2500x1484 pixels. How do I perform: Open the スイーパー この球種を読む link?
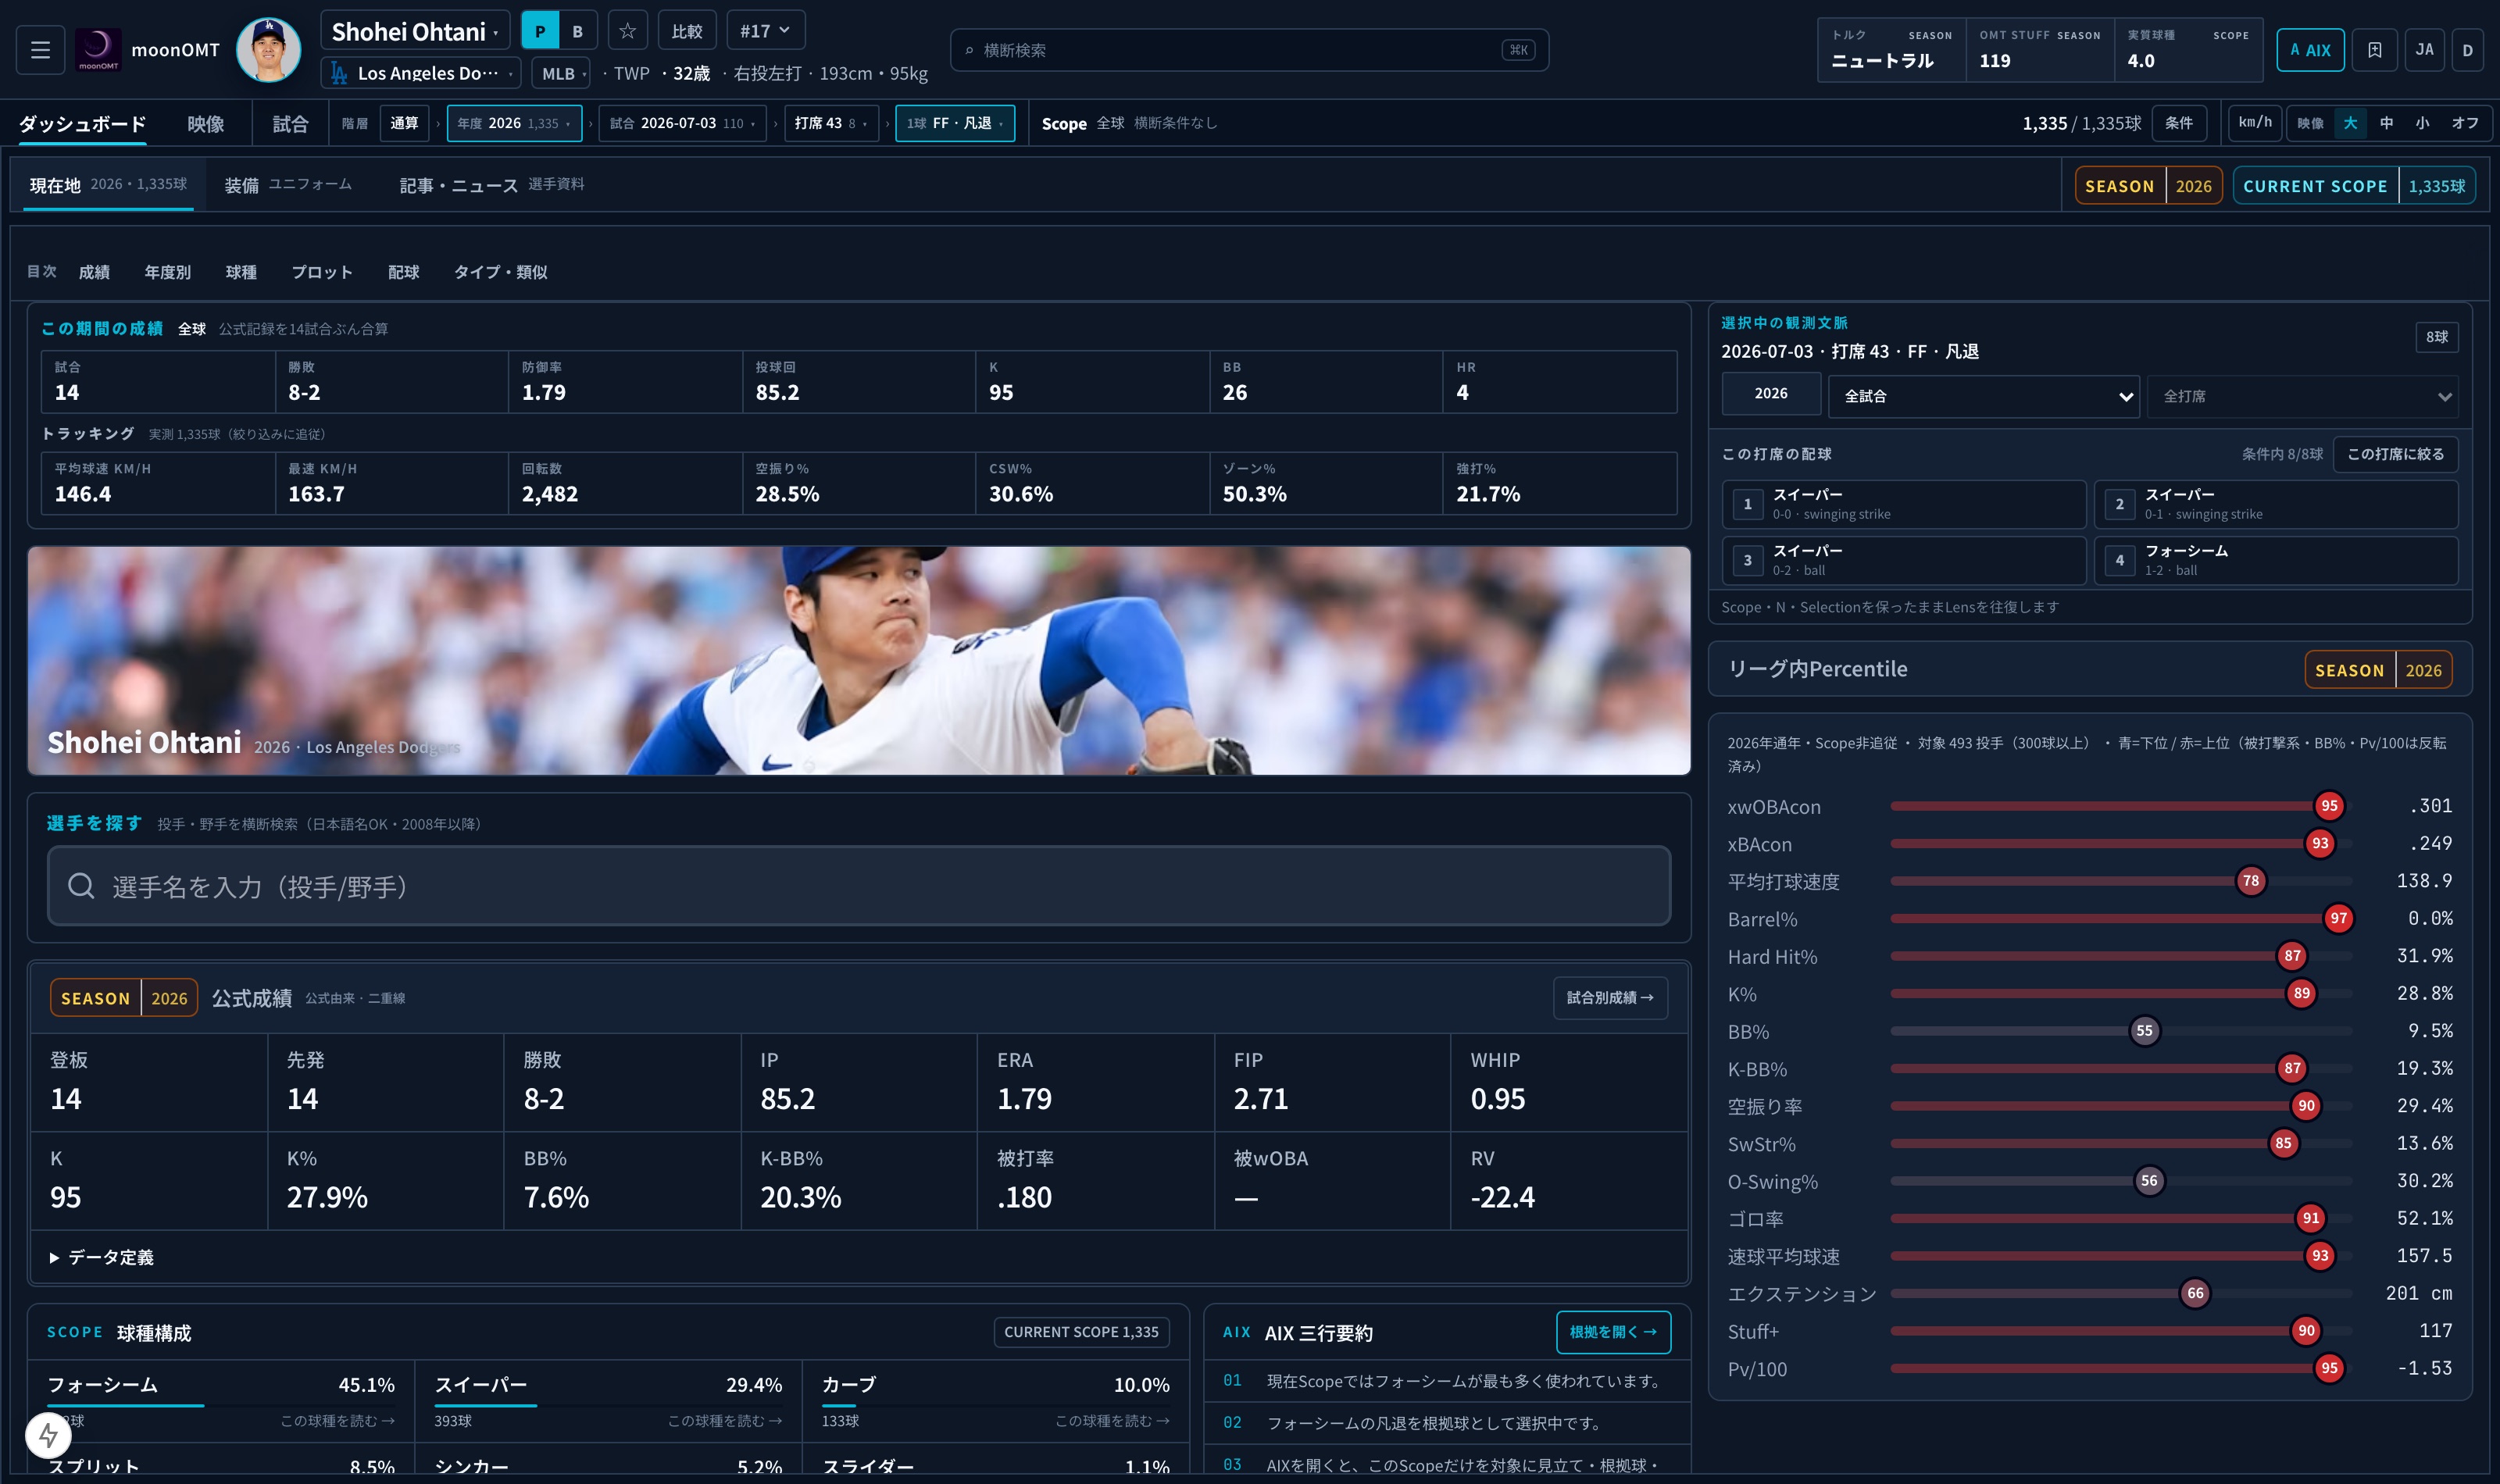point(725,1421)
